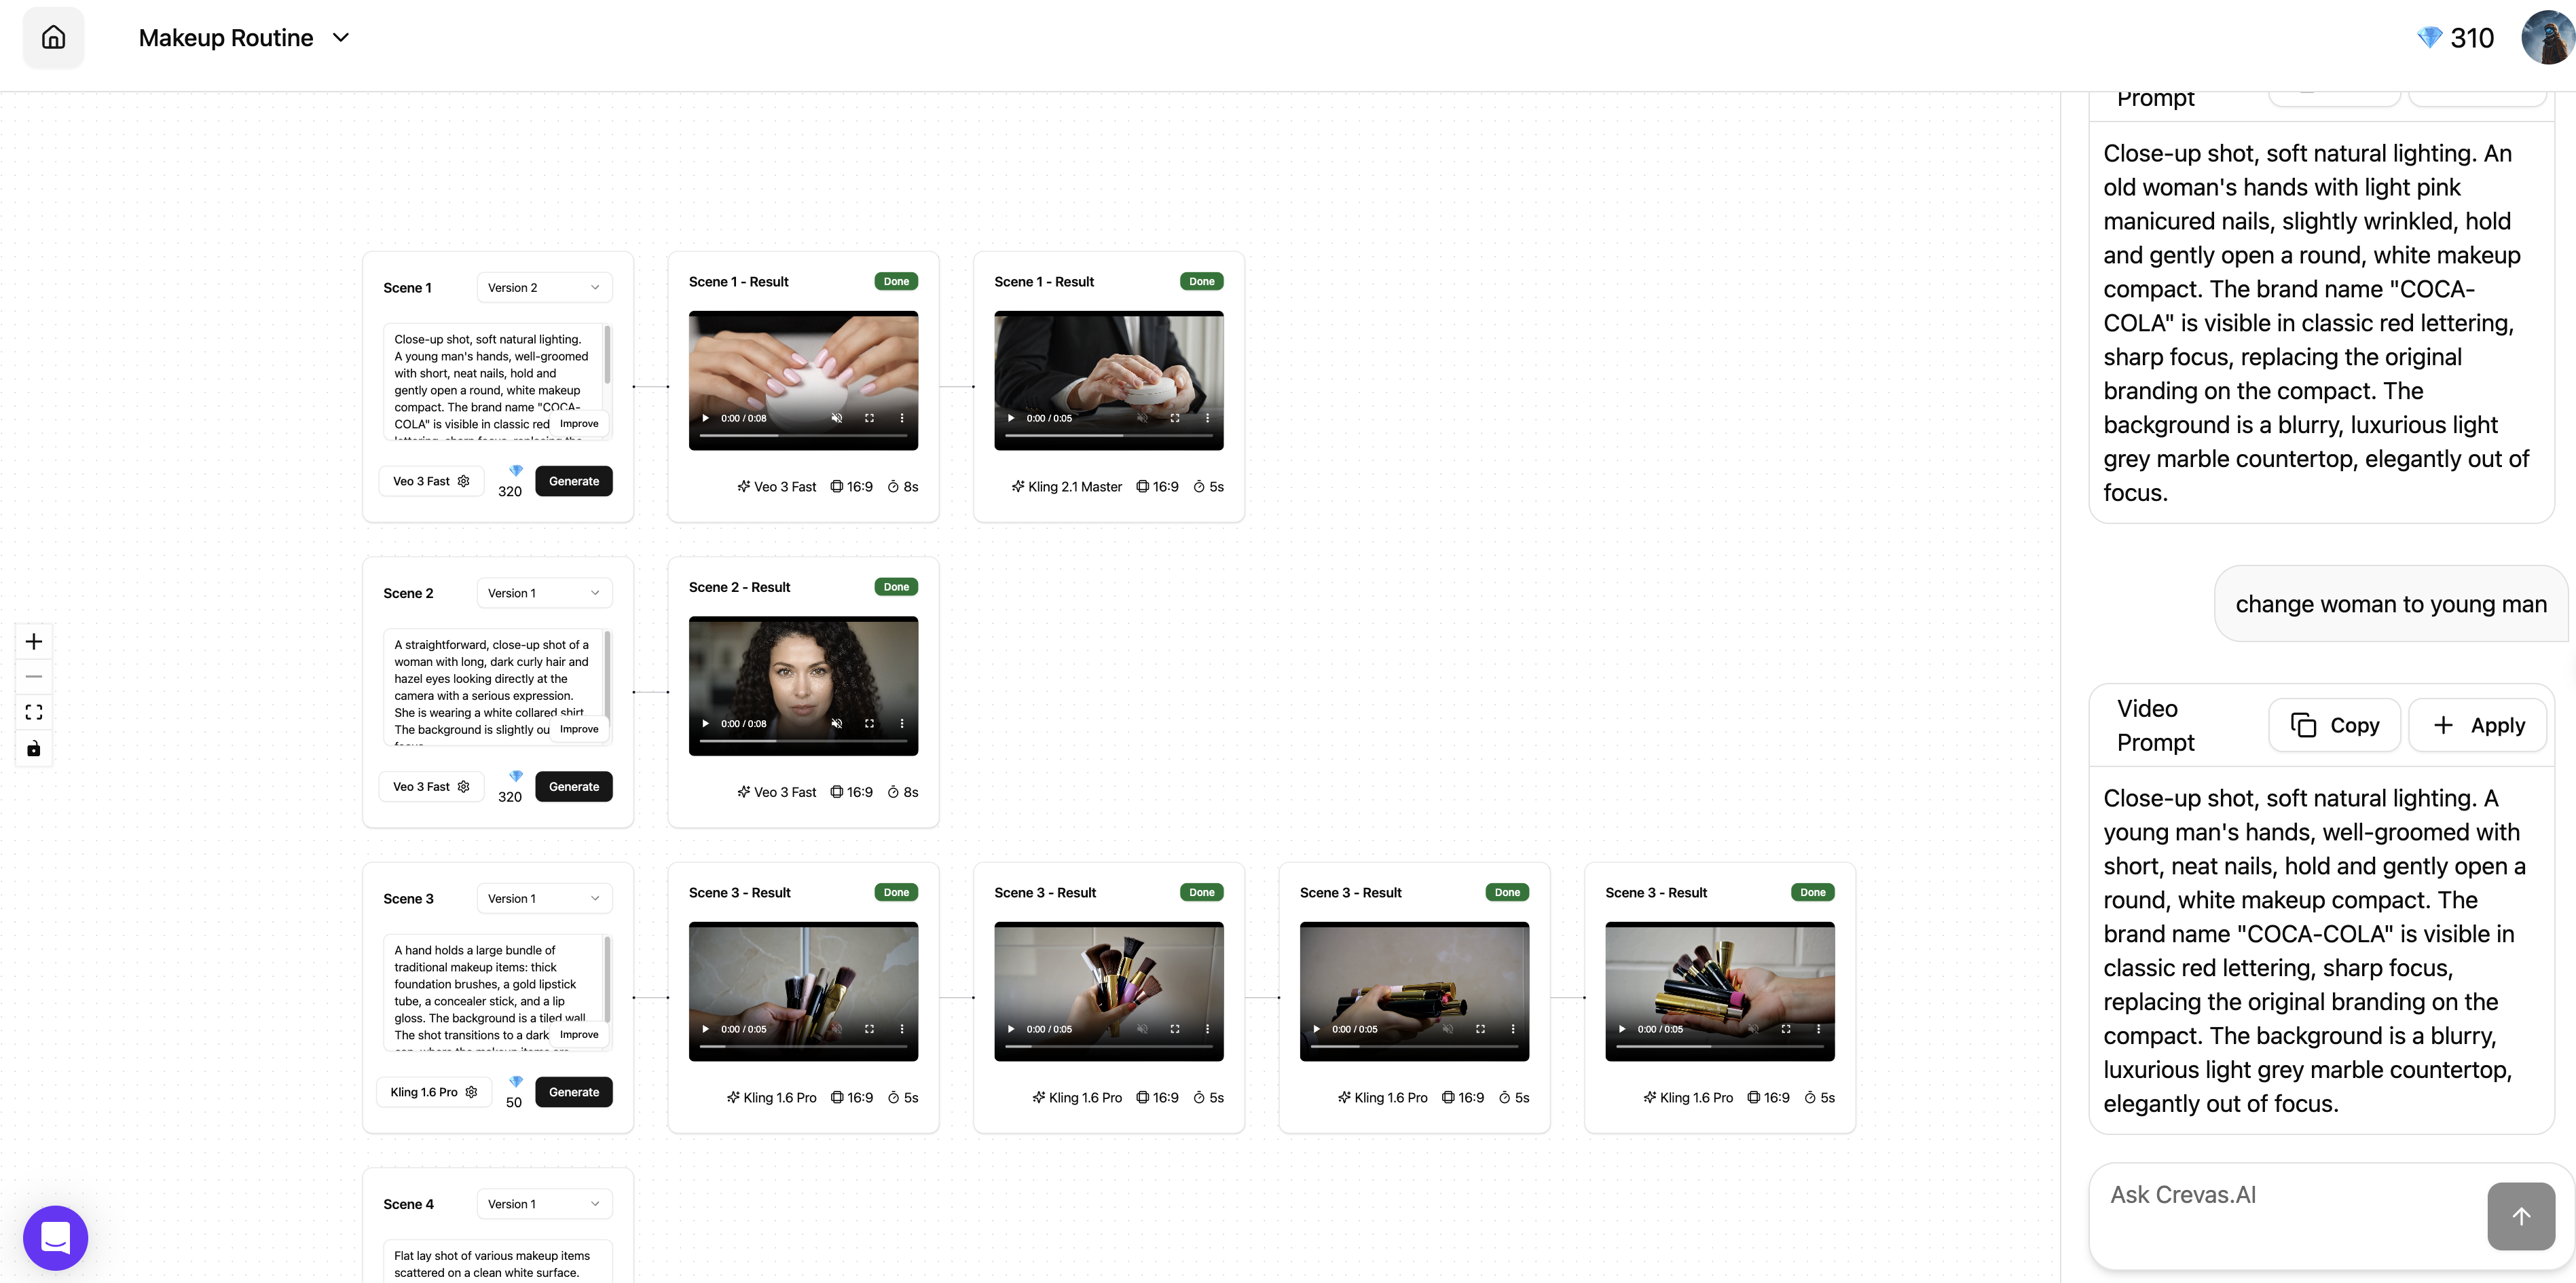Click Improve in Scene 2 prompt
This screenshot has width=2576, height=1283.
pyautogui.click(x=579, y=729)
